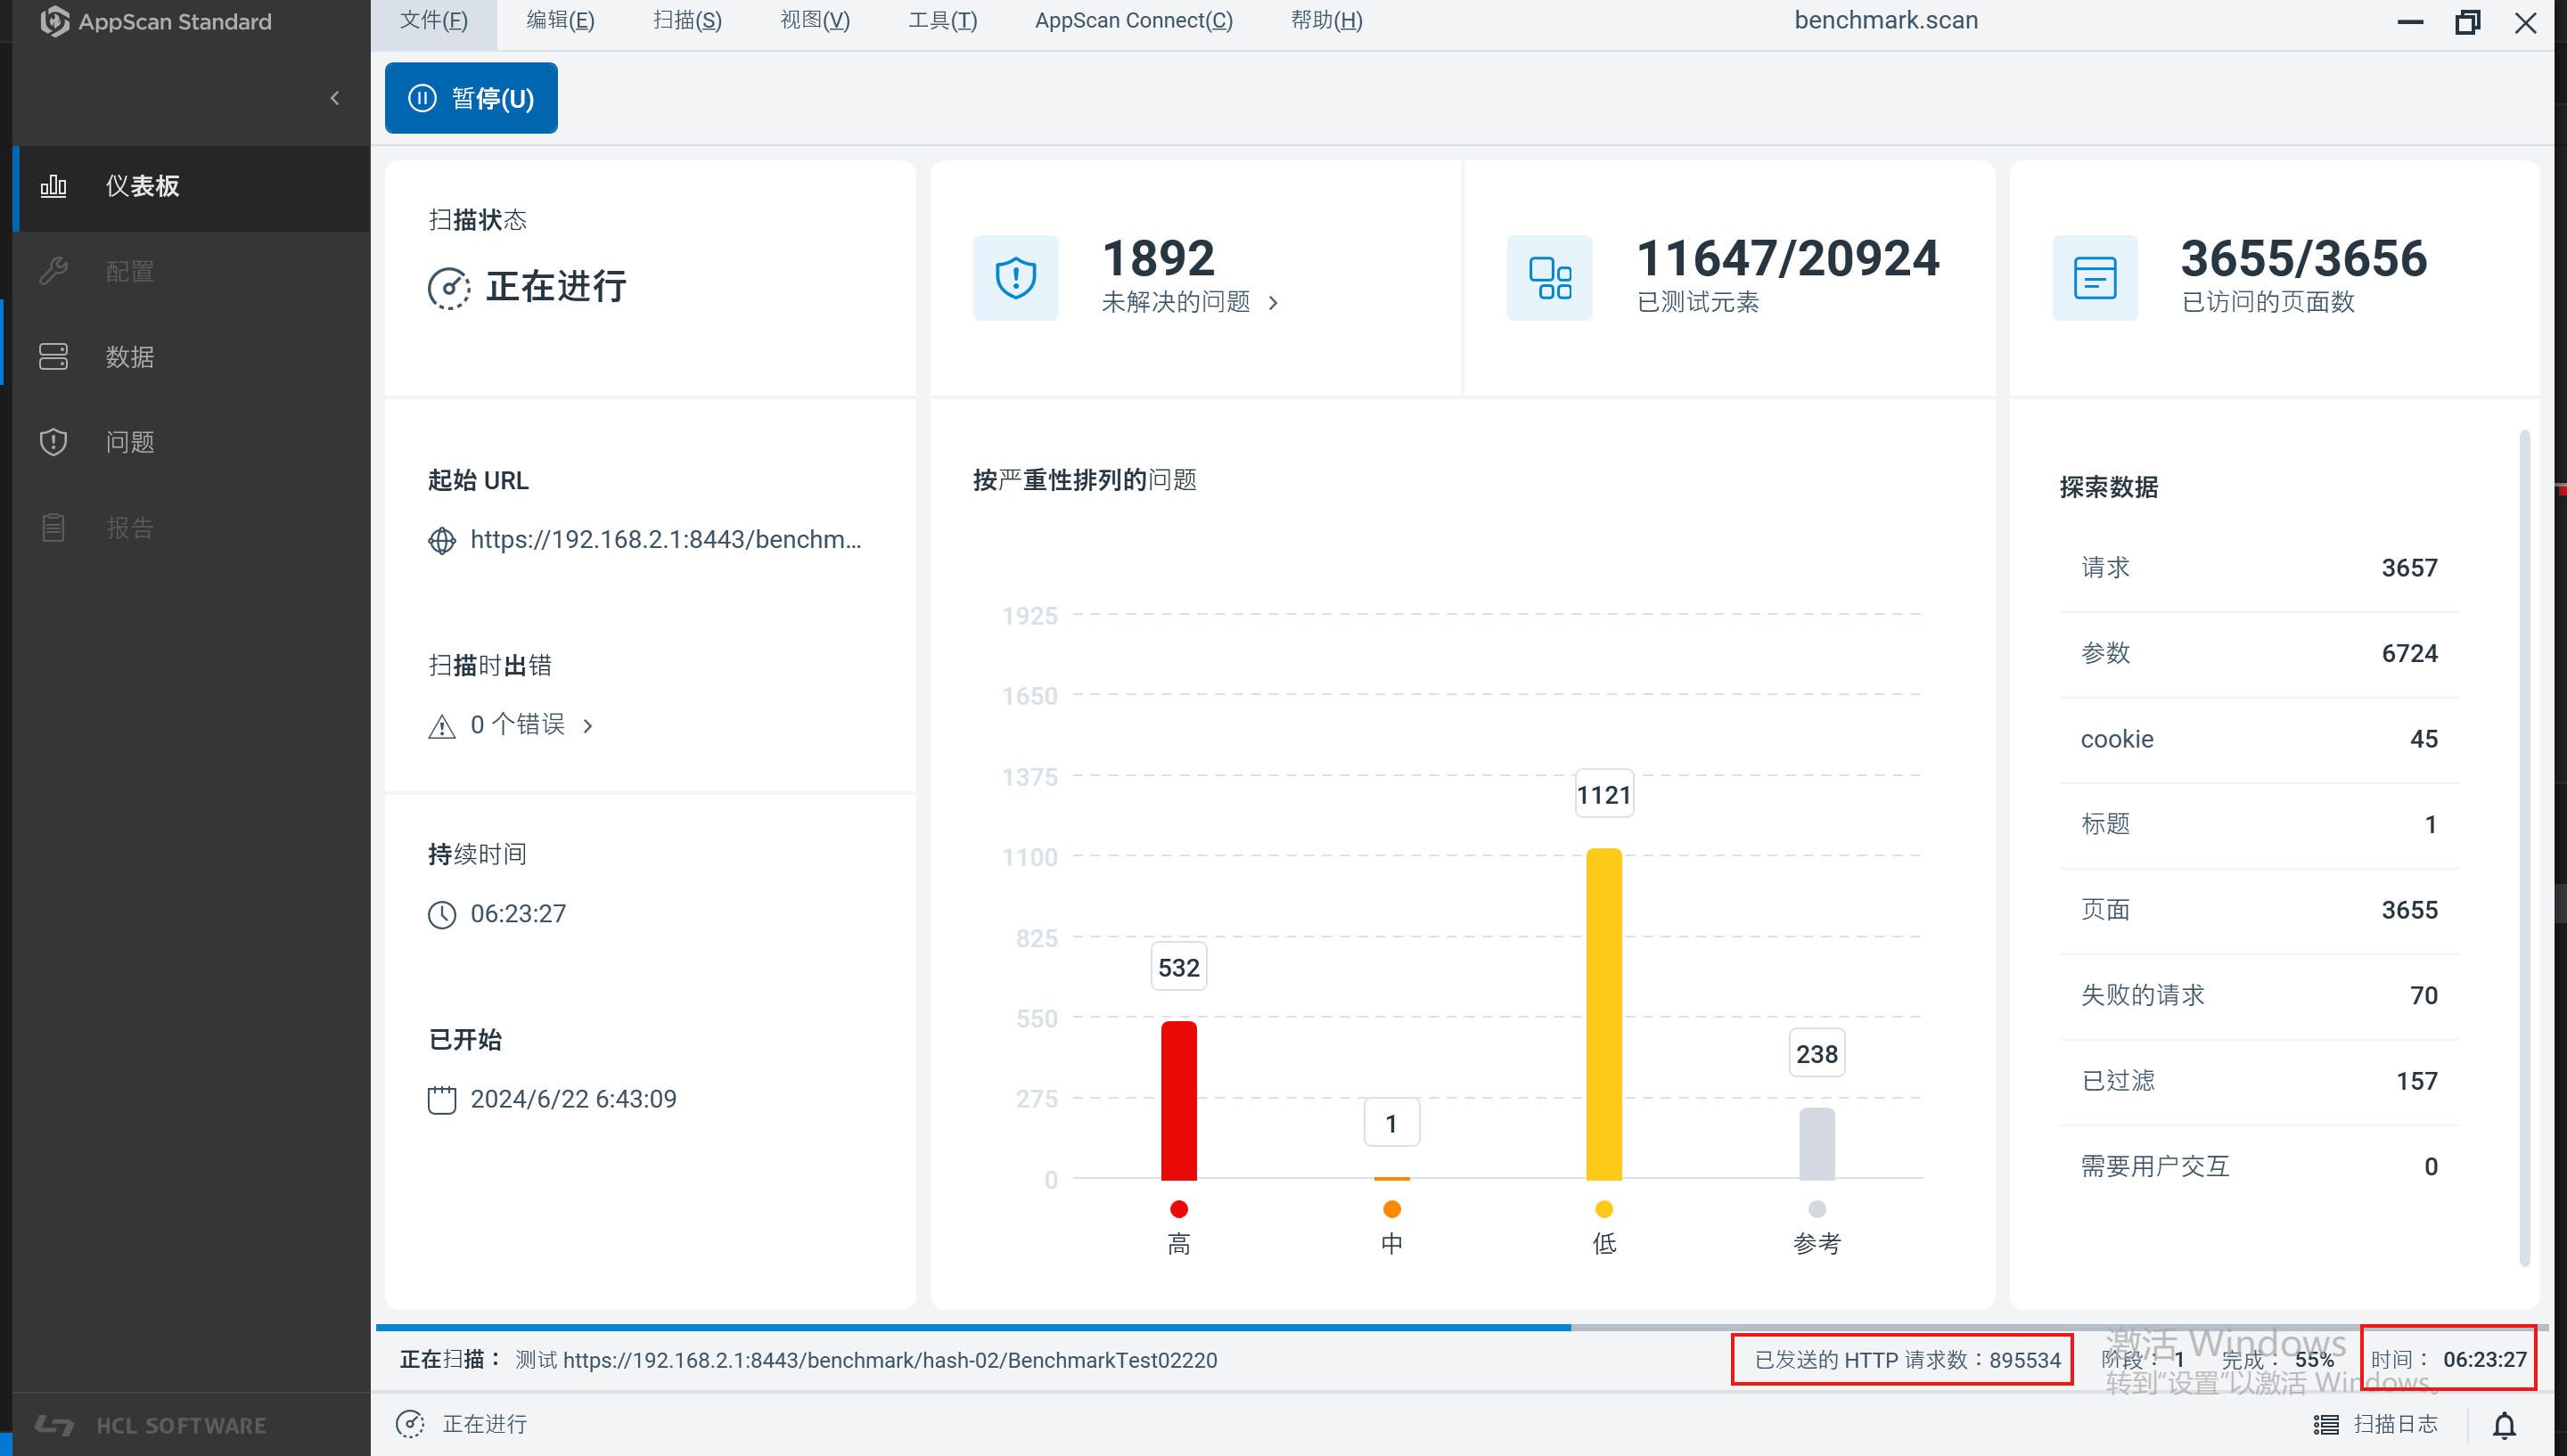Viewport: 2567px width, 1456px height.
Task: Open the Dashboard (仪表板) sidebar item
Action: [x=142, y=186]
